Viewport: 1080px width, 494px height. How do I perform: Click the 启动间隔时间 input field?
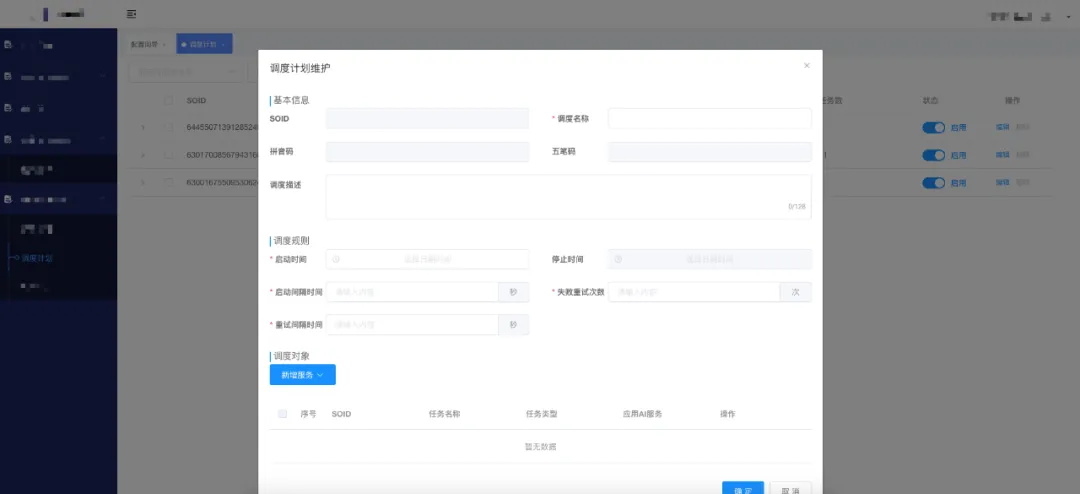point(412,292)
